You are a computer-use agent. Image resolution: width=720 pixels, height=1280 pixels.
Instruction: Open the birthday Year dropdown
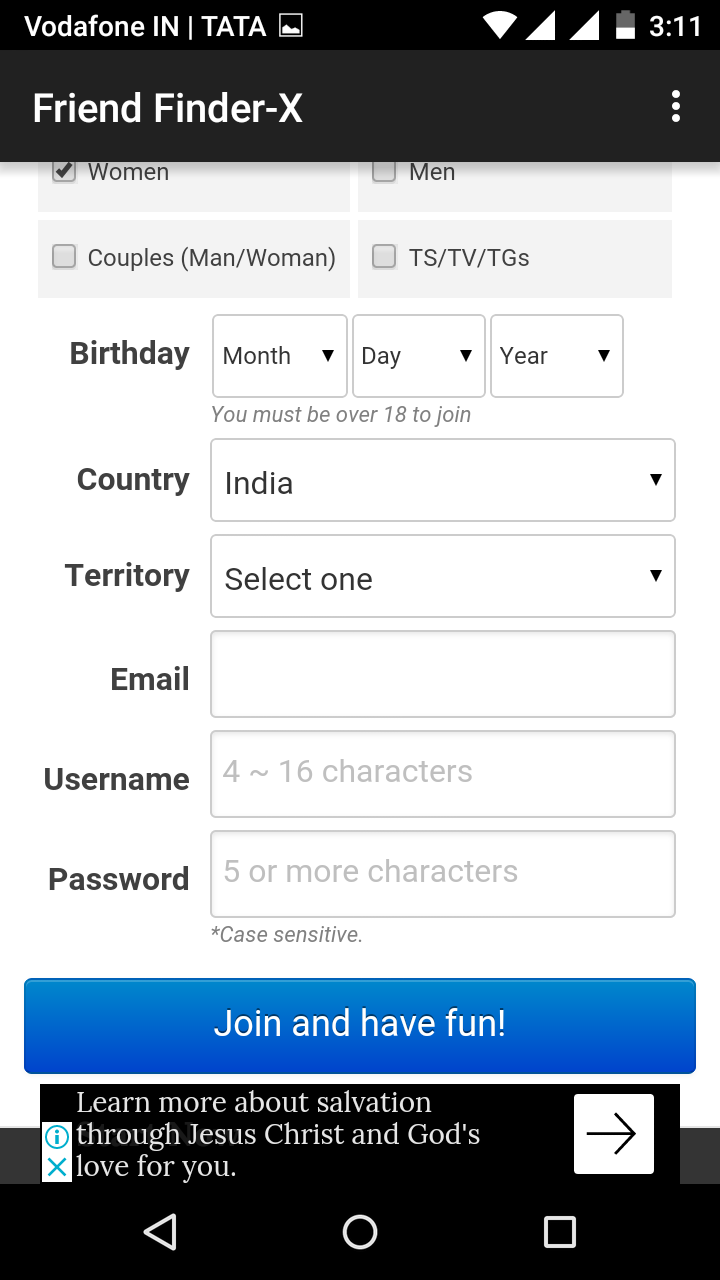[556, 356]
